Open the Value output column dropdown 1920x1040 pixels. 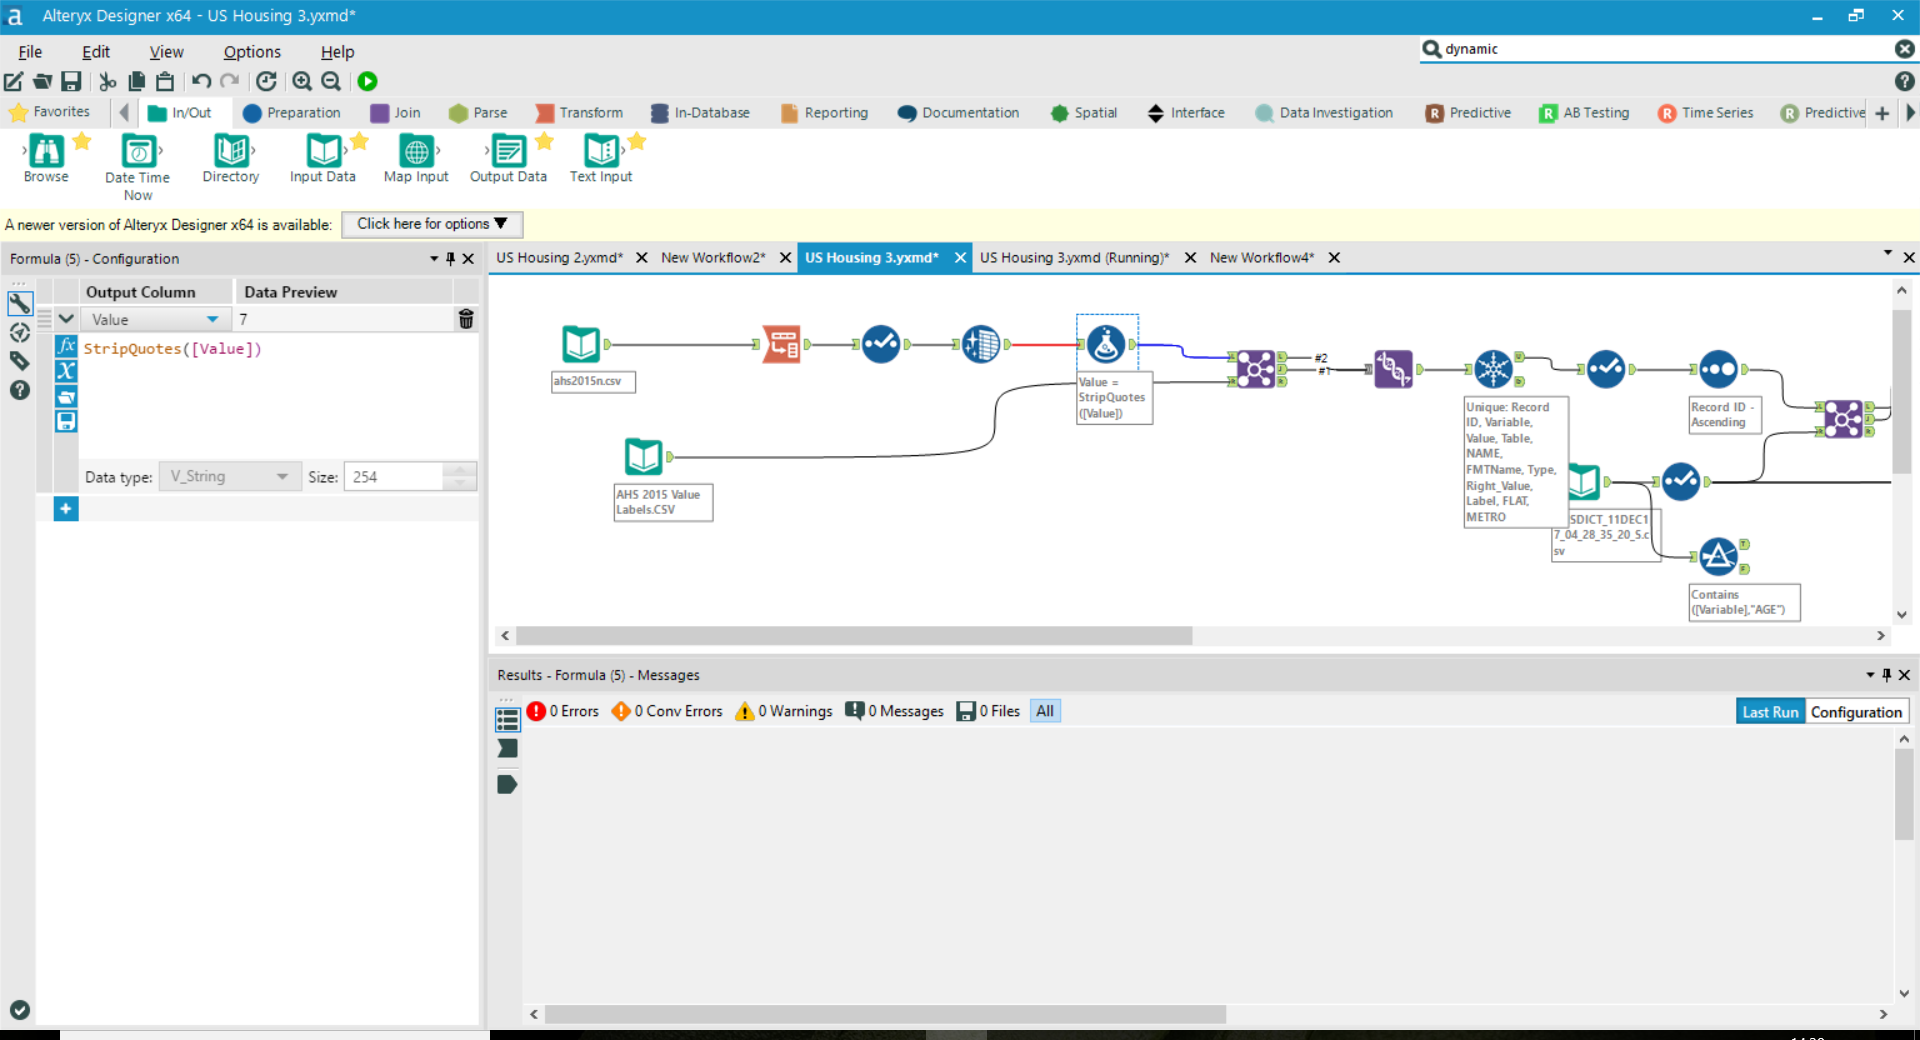(x=212, y=319)
